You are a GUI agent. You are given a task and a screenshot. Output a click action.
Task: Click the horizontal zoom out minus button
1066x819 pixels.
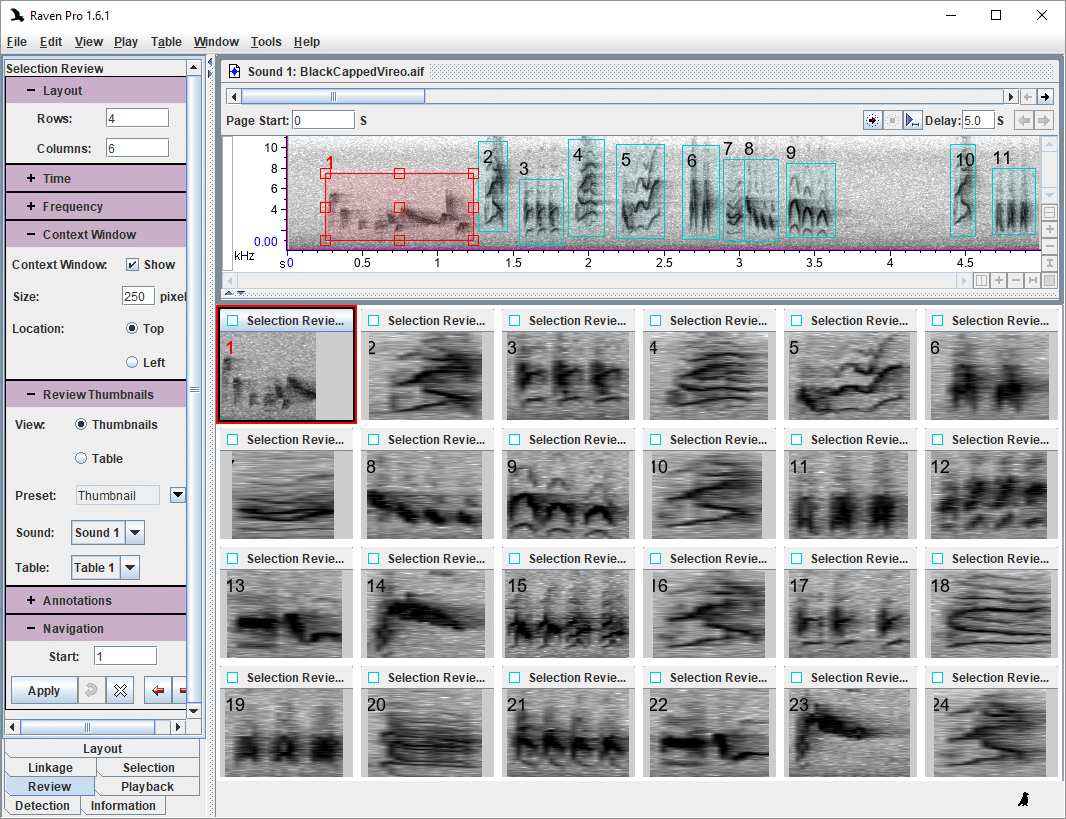(x=1016, y=280)
